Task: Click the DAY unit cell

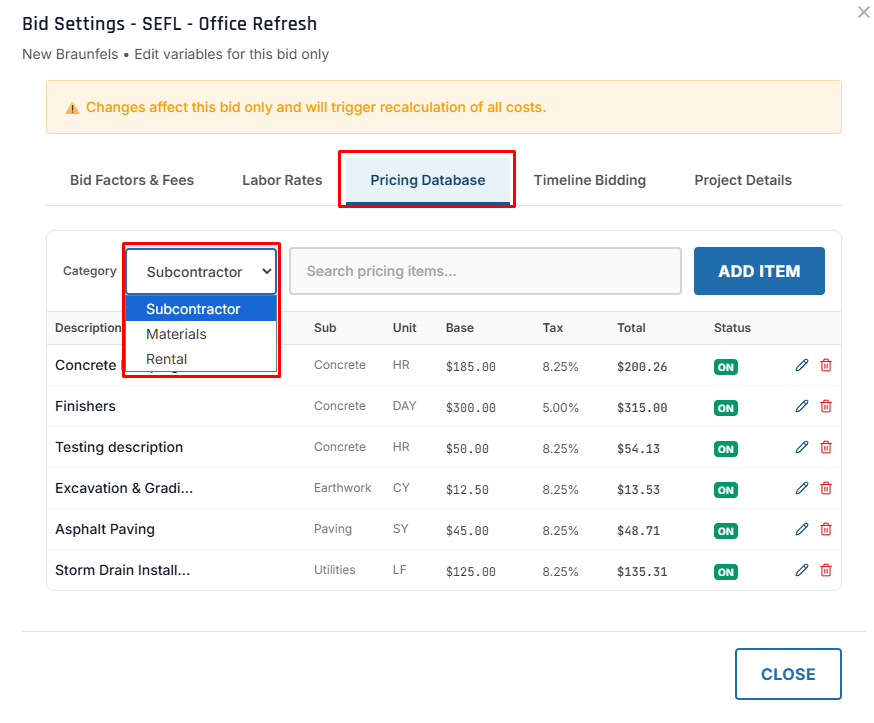Action: click(x=404, y=406)
